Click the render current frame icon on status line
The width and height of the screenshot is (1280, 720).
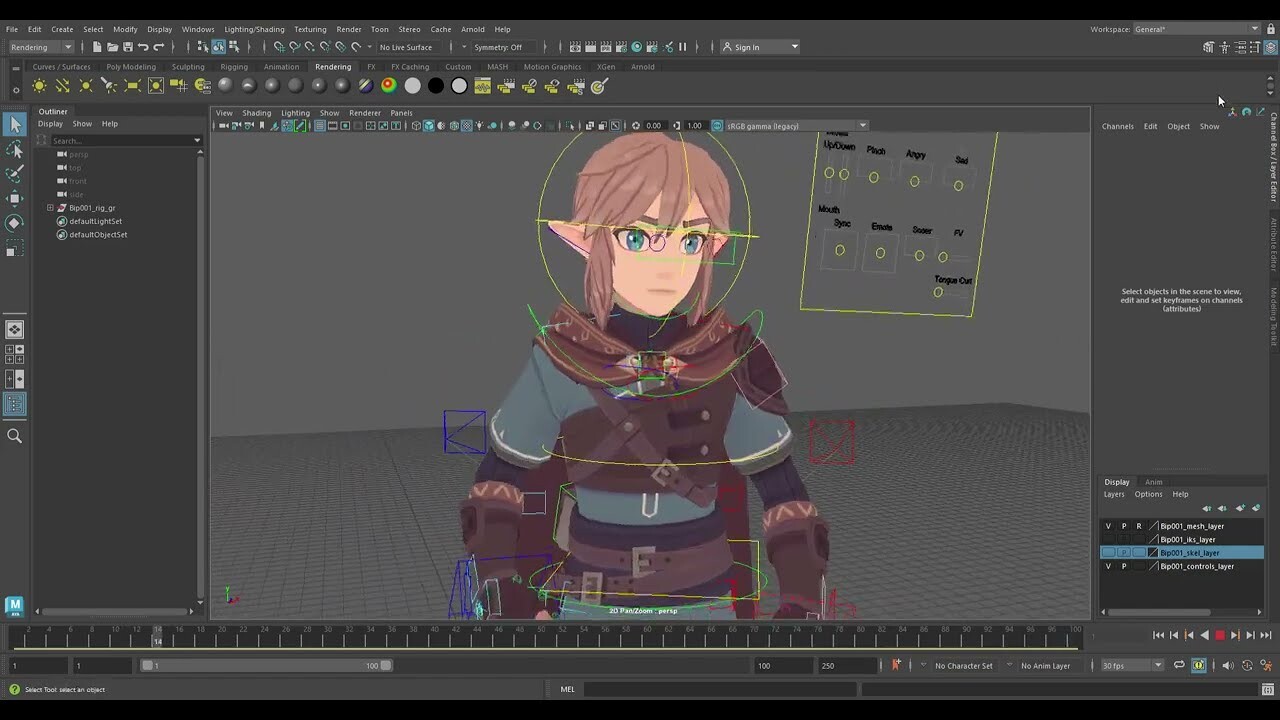click(590, 46)
